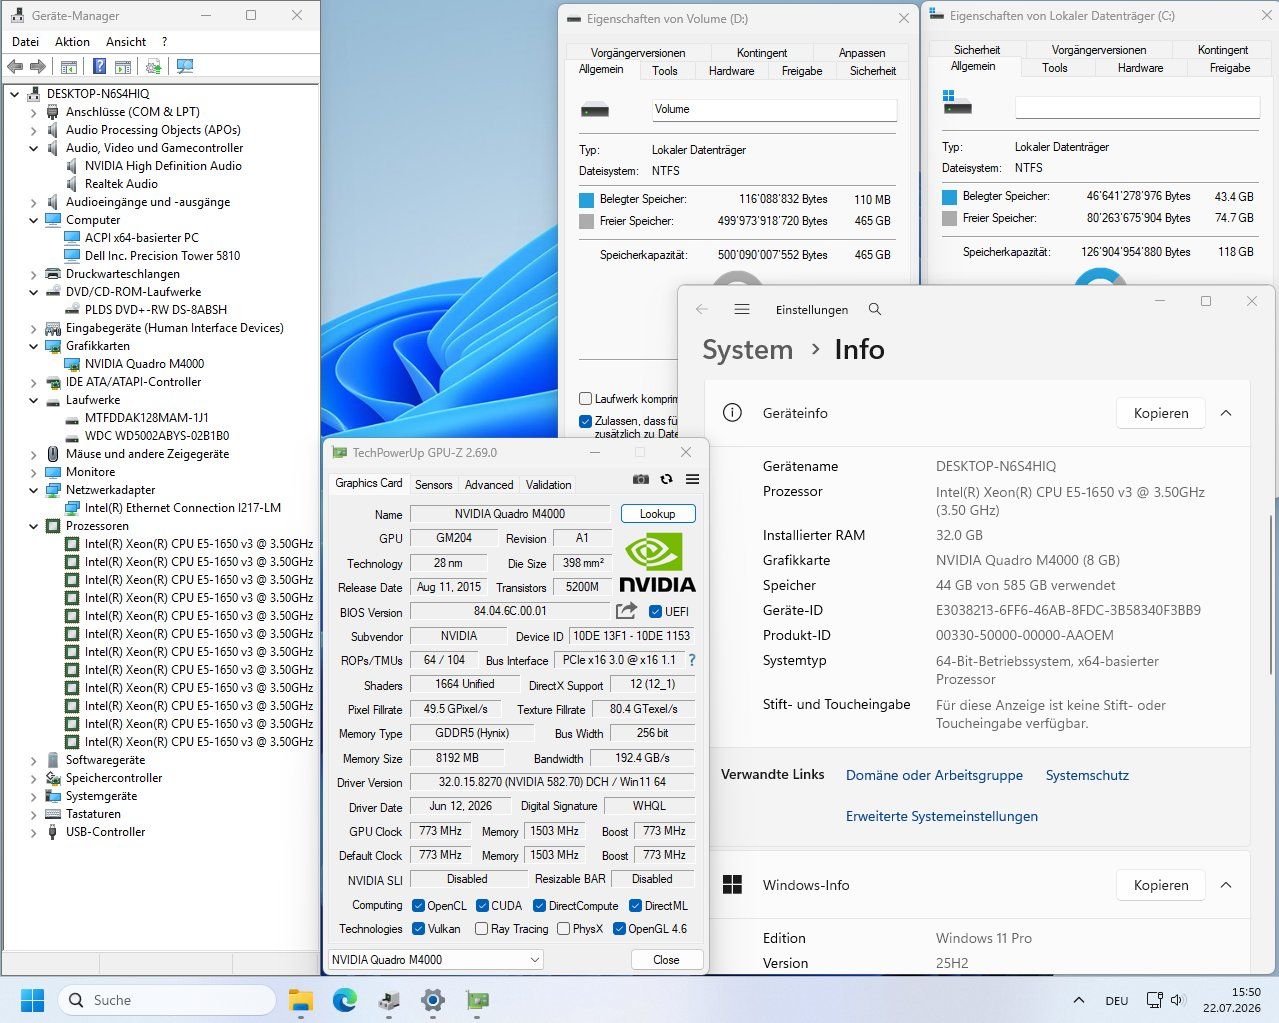1279x1023 pixels.
Task: Collapse the Geräteinfo section chevron
Action: 1226,413
